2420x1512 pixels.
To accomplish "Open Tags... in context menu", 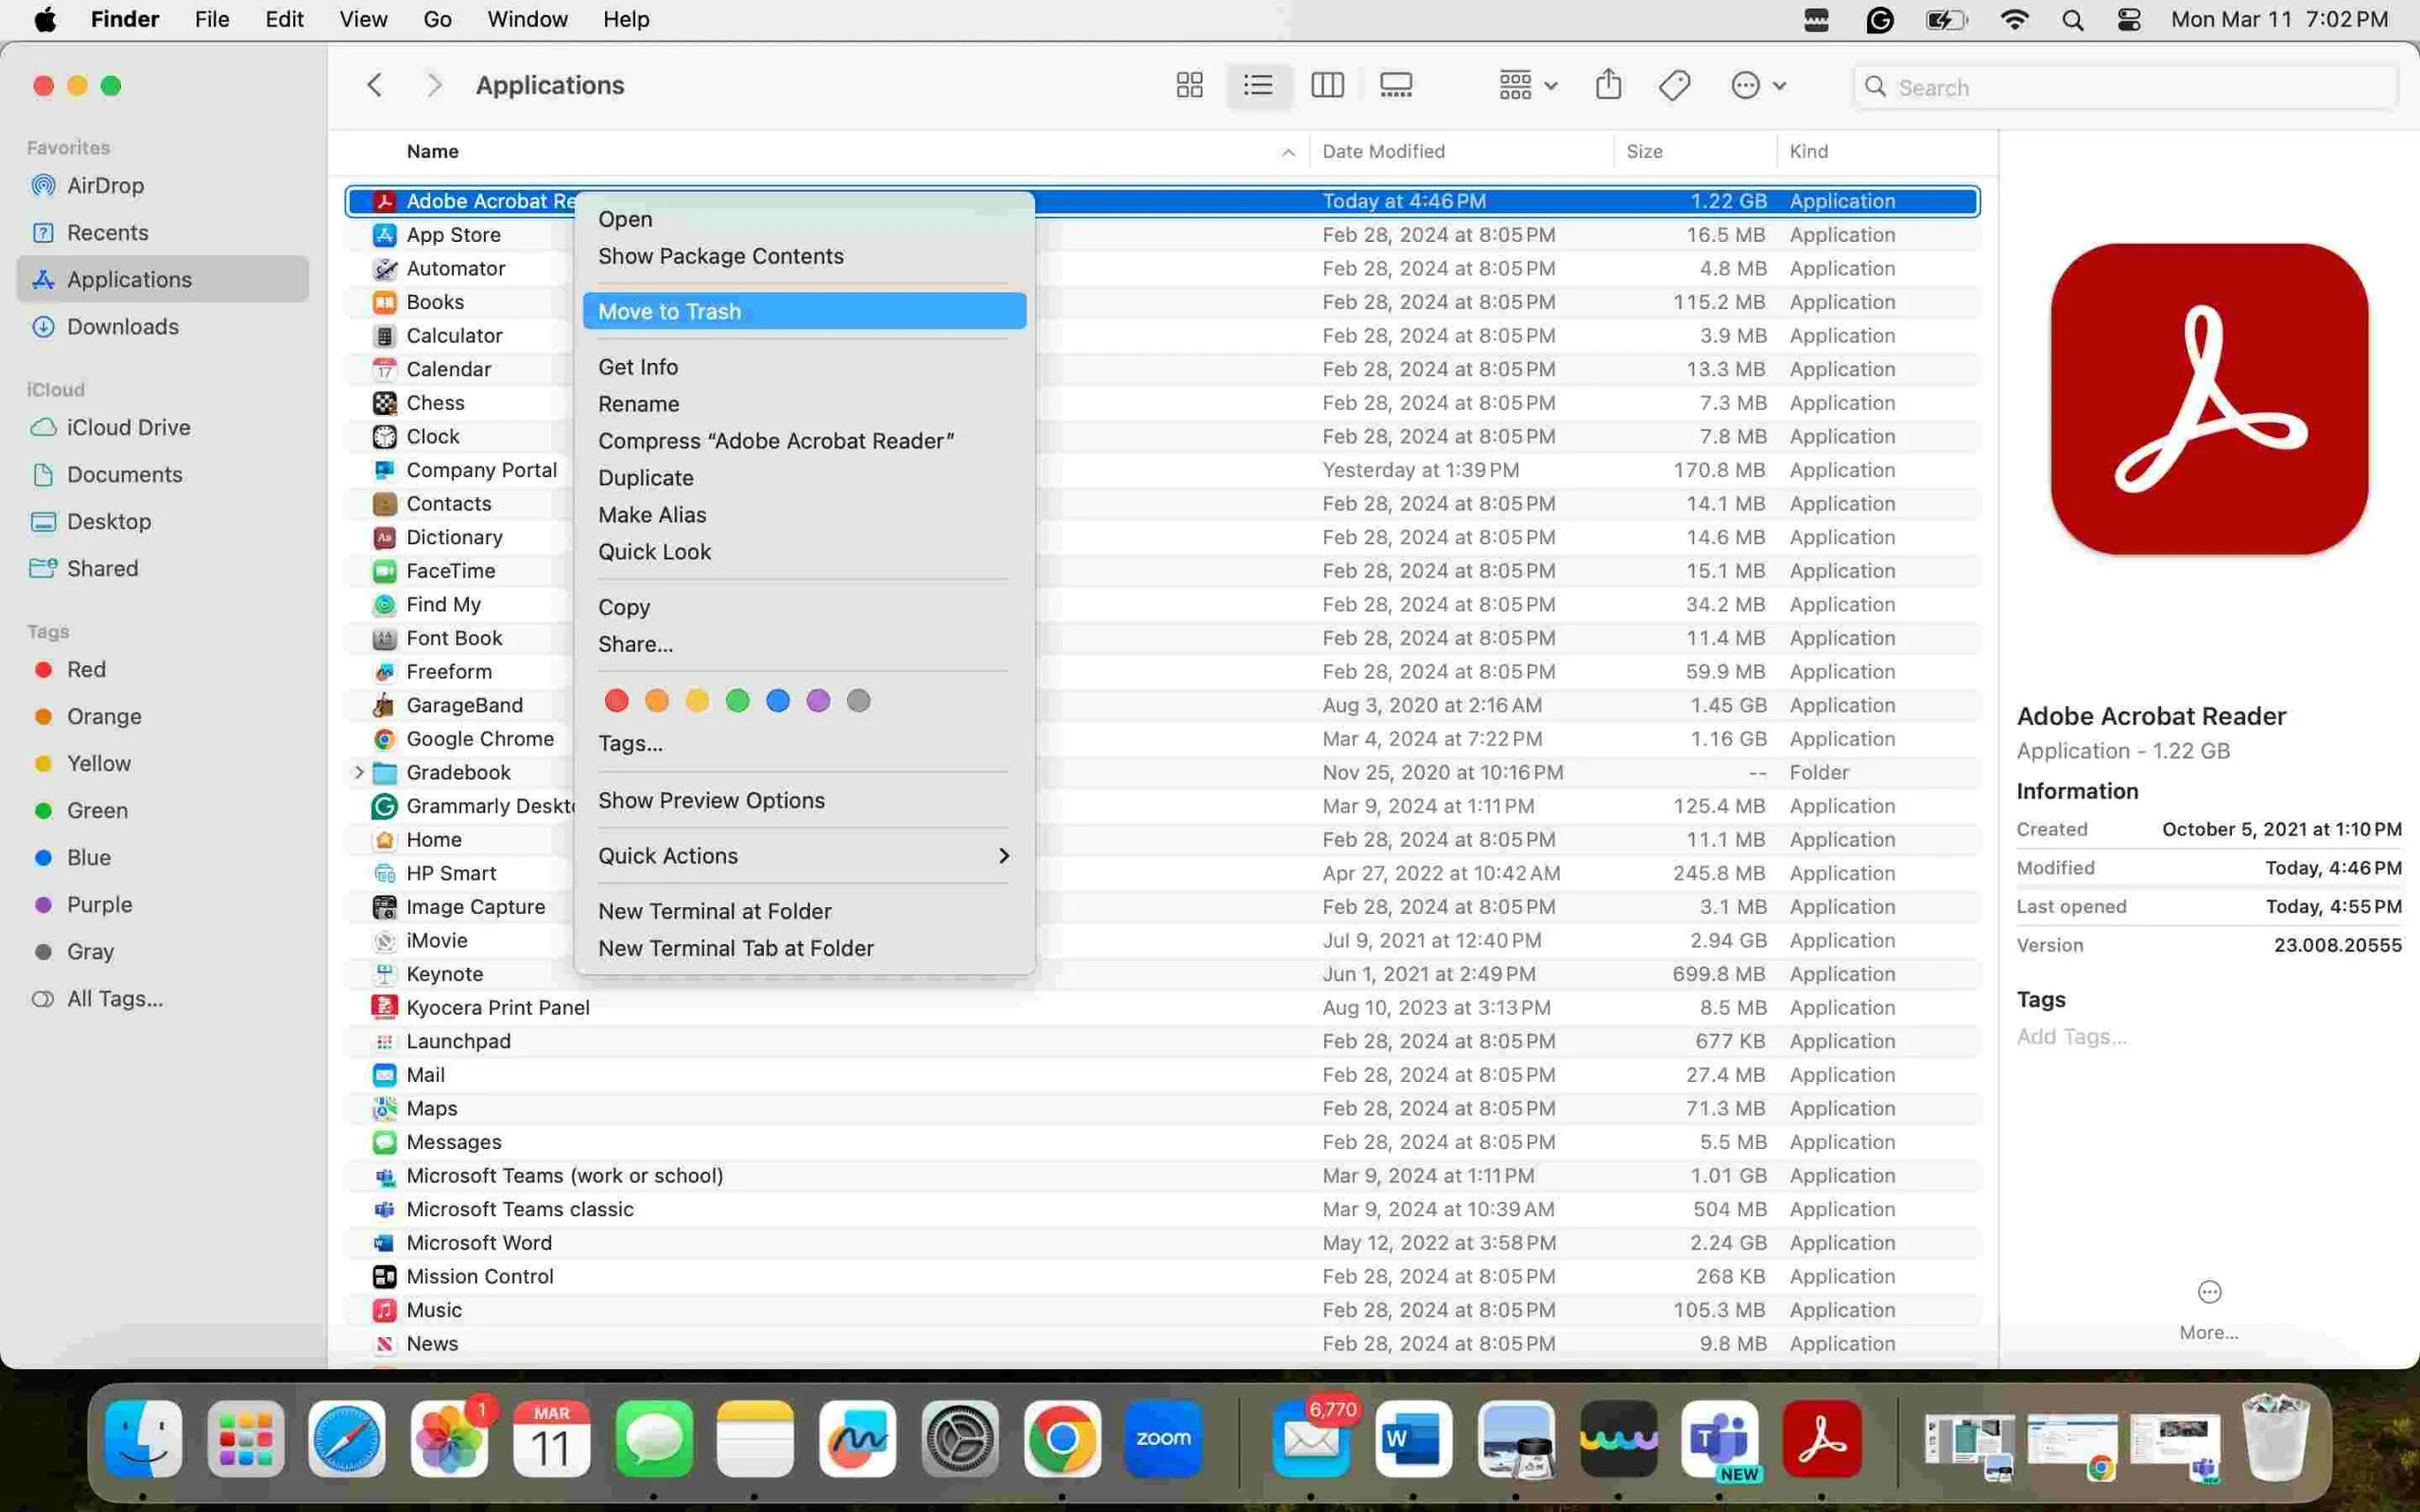I will [804, 743].
